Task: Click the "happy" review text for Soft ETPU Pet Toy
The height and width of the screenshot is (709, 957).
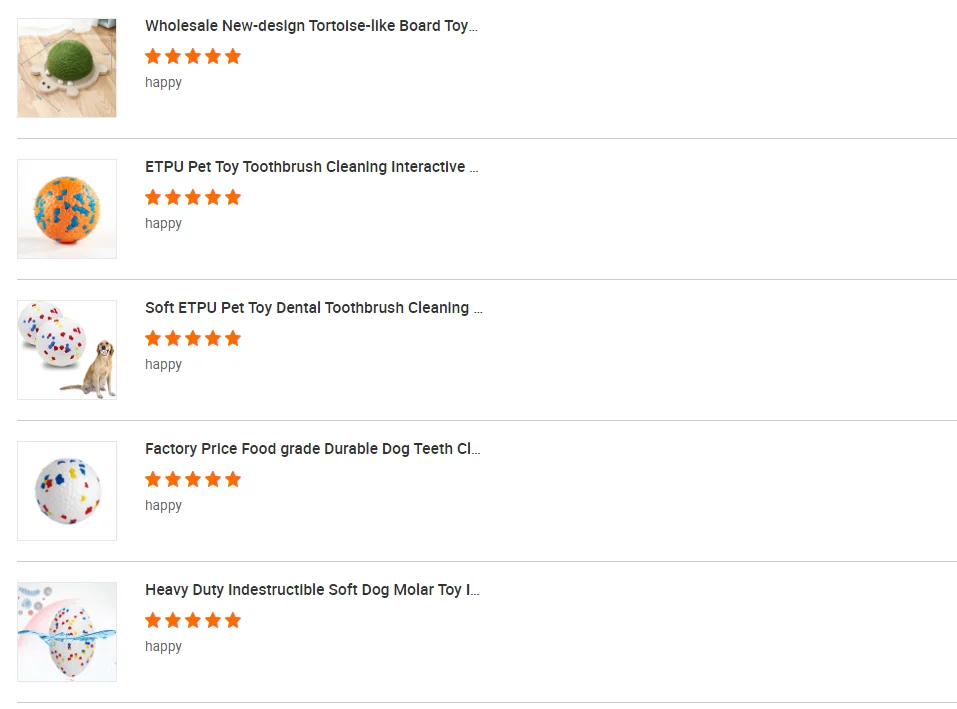Action: pos(163,365)
